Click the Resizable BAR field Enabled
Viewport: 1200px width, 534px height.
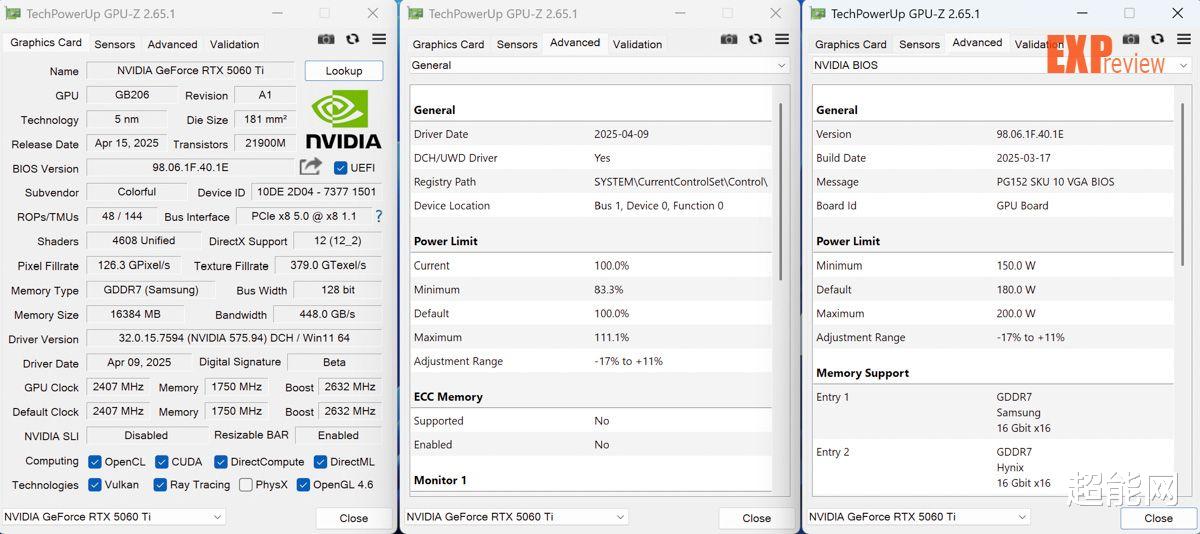338,436
